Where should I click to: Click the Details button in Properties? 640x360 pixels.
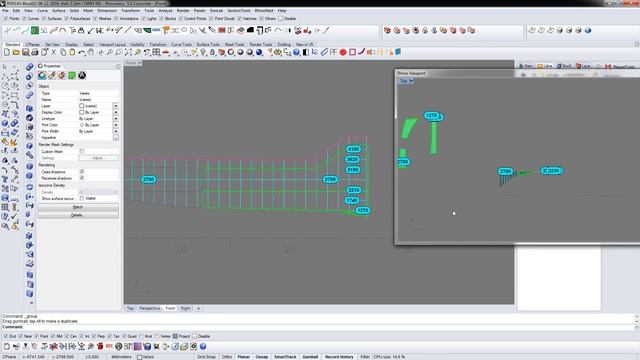pos(78,215)
